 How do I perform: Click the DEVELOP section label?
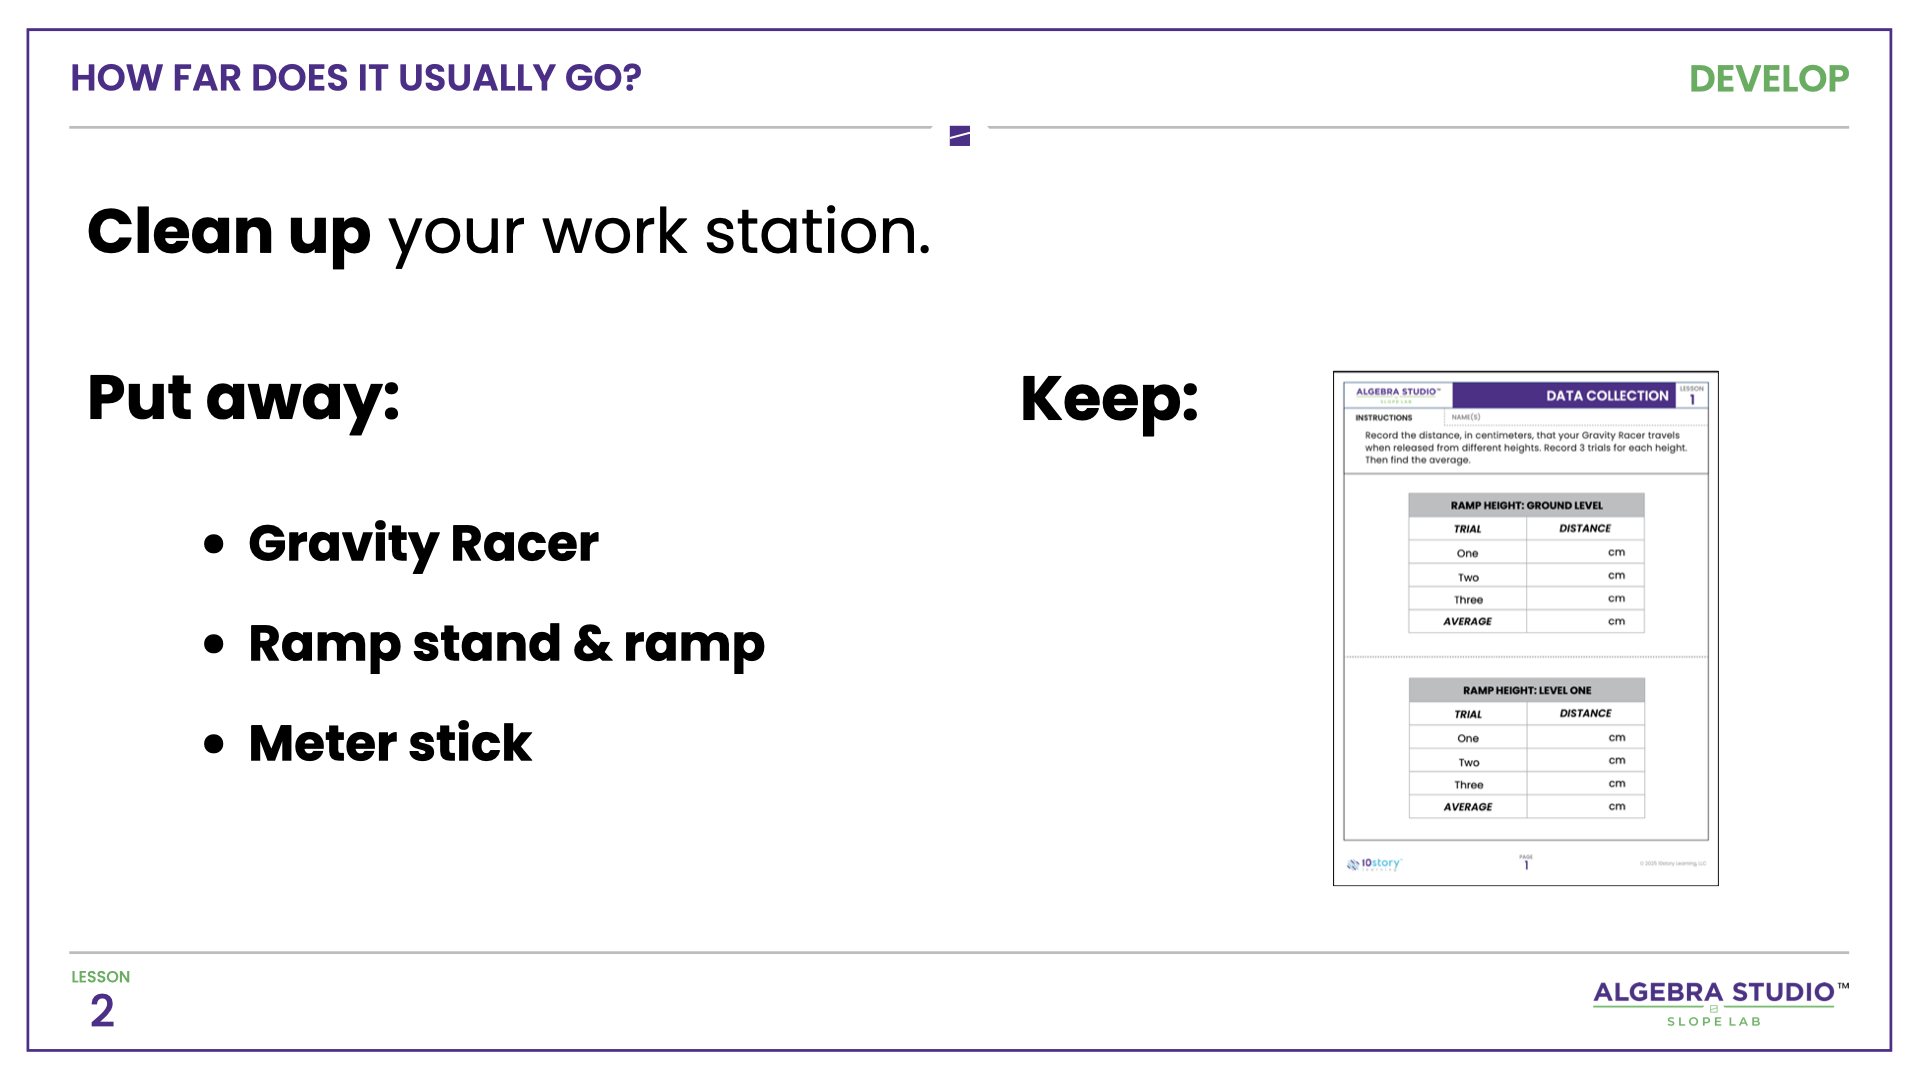(x=1768, y=79)
